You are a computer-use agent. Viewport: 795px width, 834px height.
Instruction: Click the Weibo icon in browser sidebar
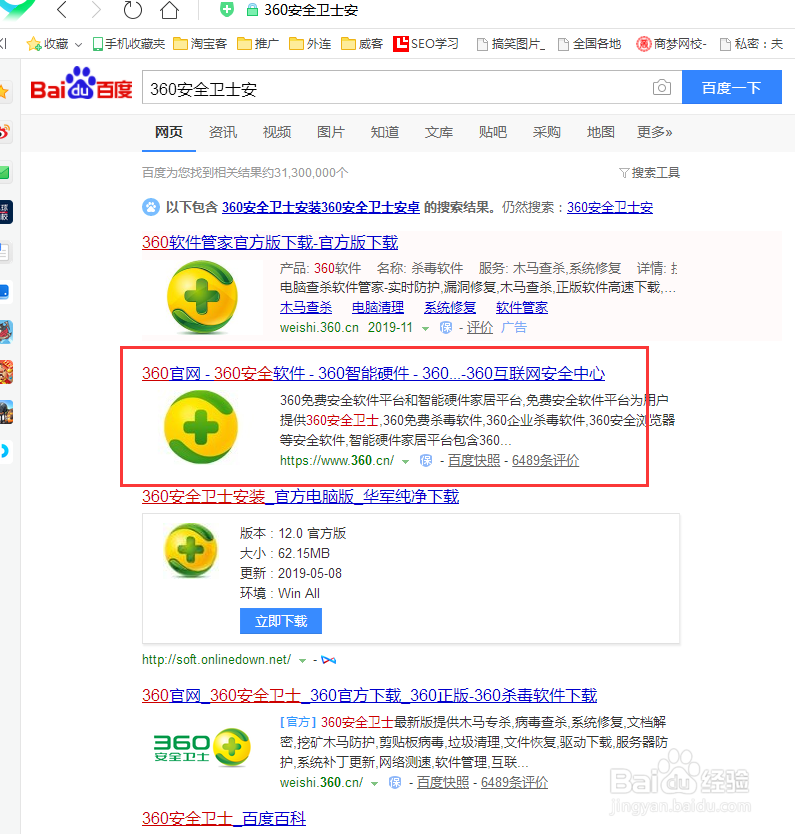(5, 132)
